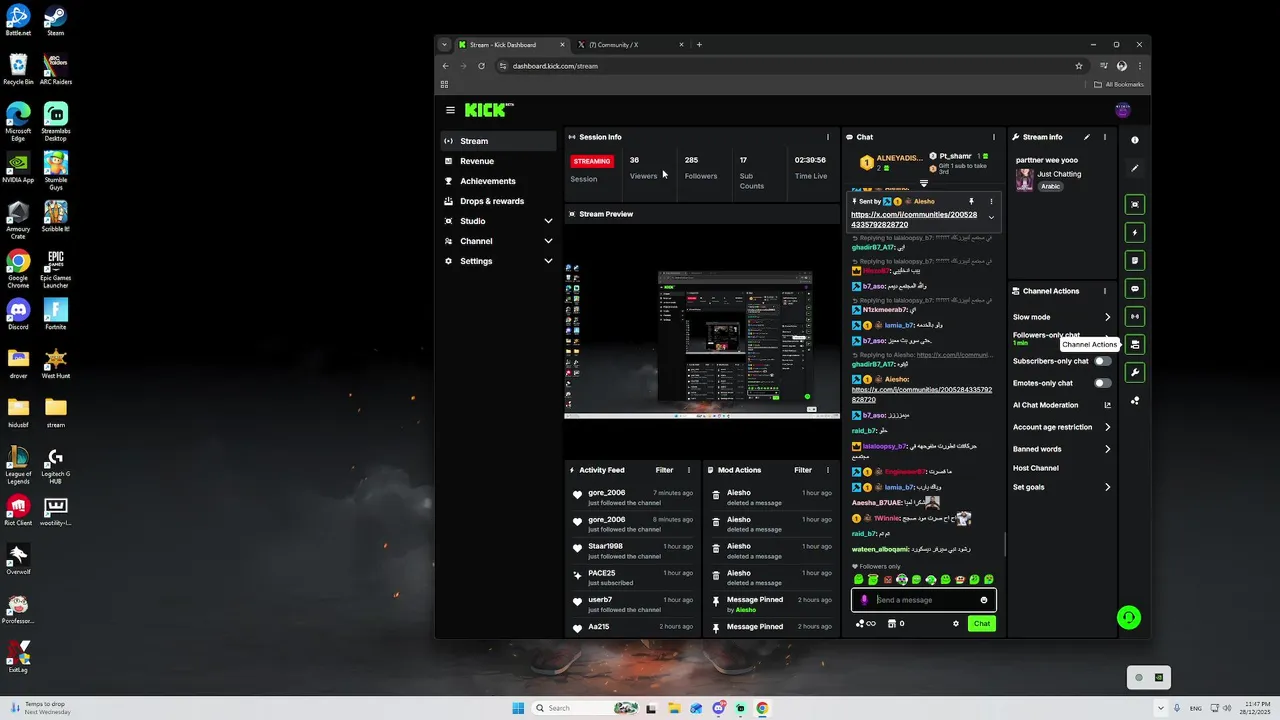Toggle the Channel Actions widget icon in sidebar
The height and width of the screenshot is (720, 1280).
[x=1135, y=344]
